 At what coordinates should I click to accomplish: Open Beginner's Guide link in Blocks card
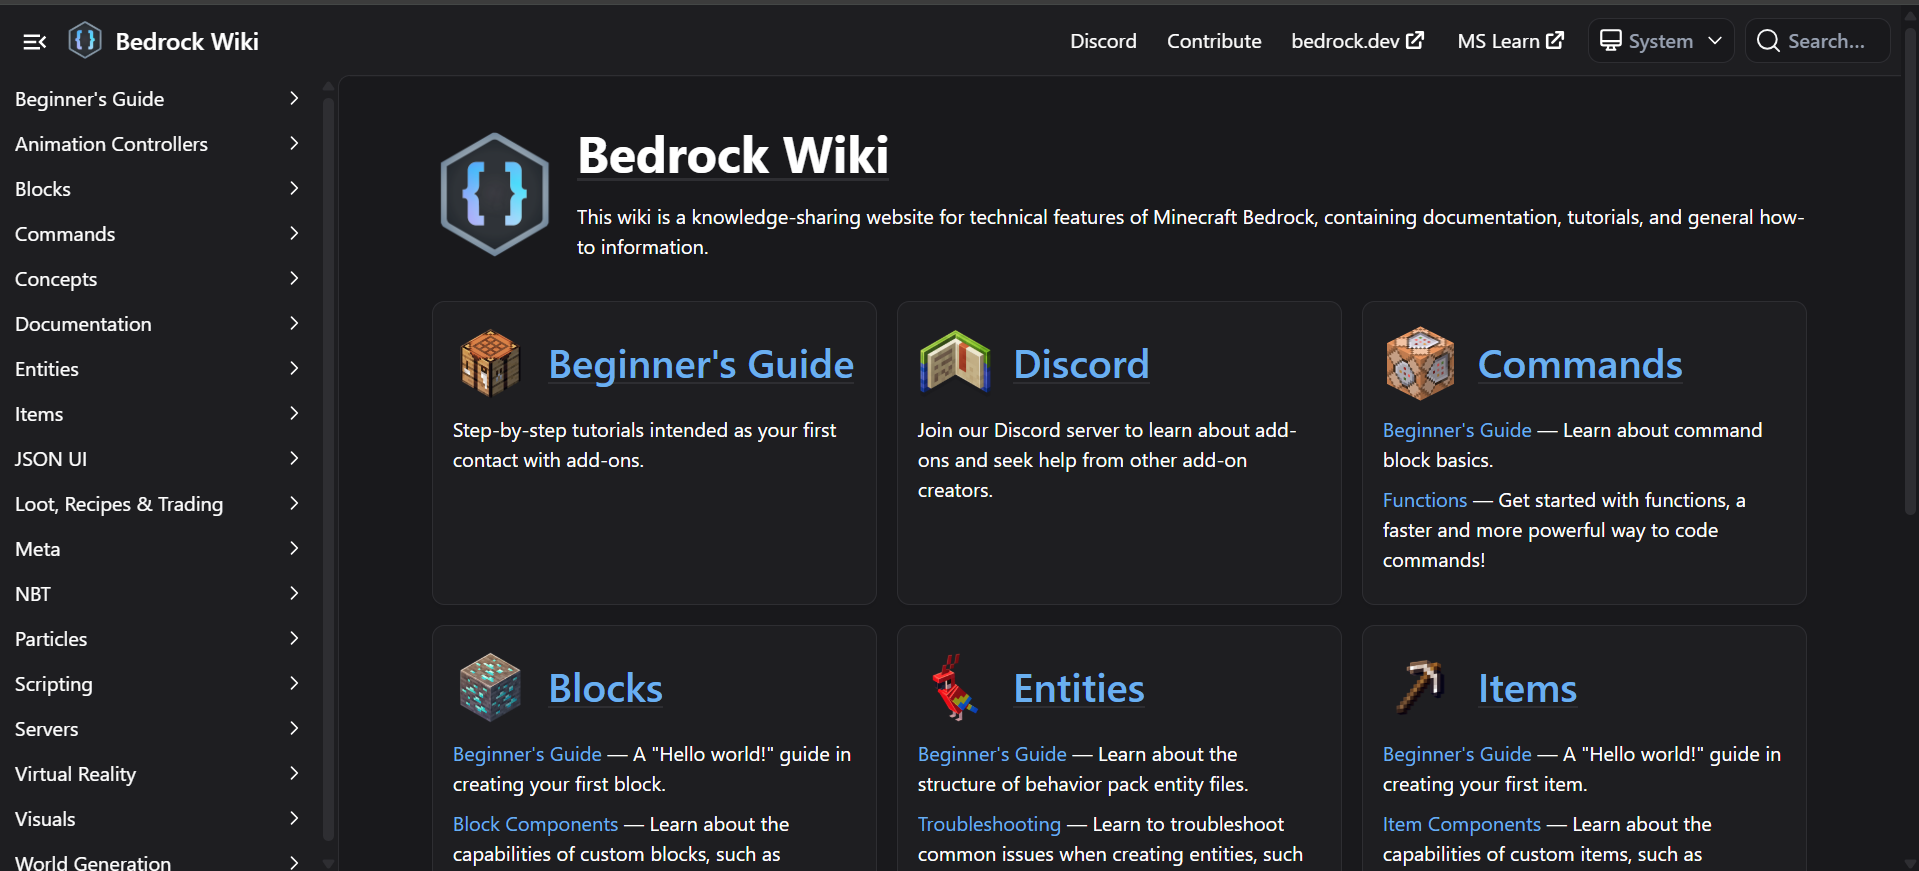tap(527, 754)
